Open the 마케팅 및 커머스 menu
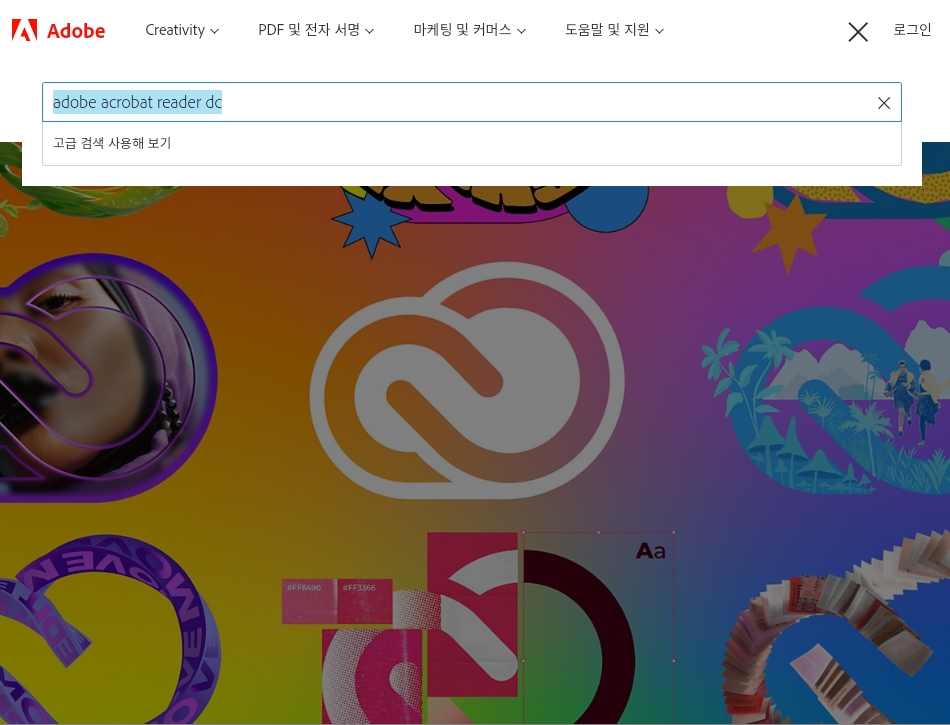Image resolution: width=950 pixels, height=725 pixels. [470, 30]
